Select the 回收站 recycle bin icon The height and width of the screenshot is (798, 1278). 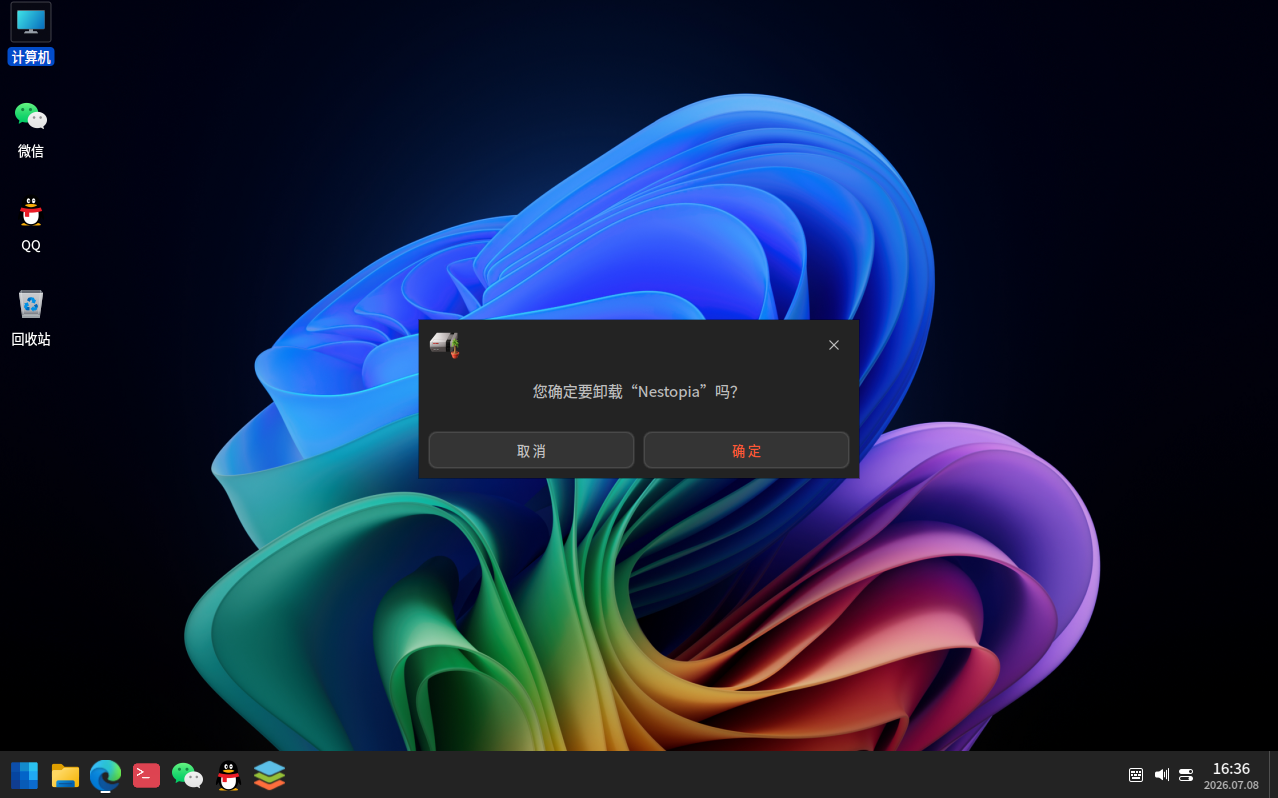pos(31,317)
